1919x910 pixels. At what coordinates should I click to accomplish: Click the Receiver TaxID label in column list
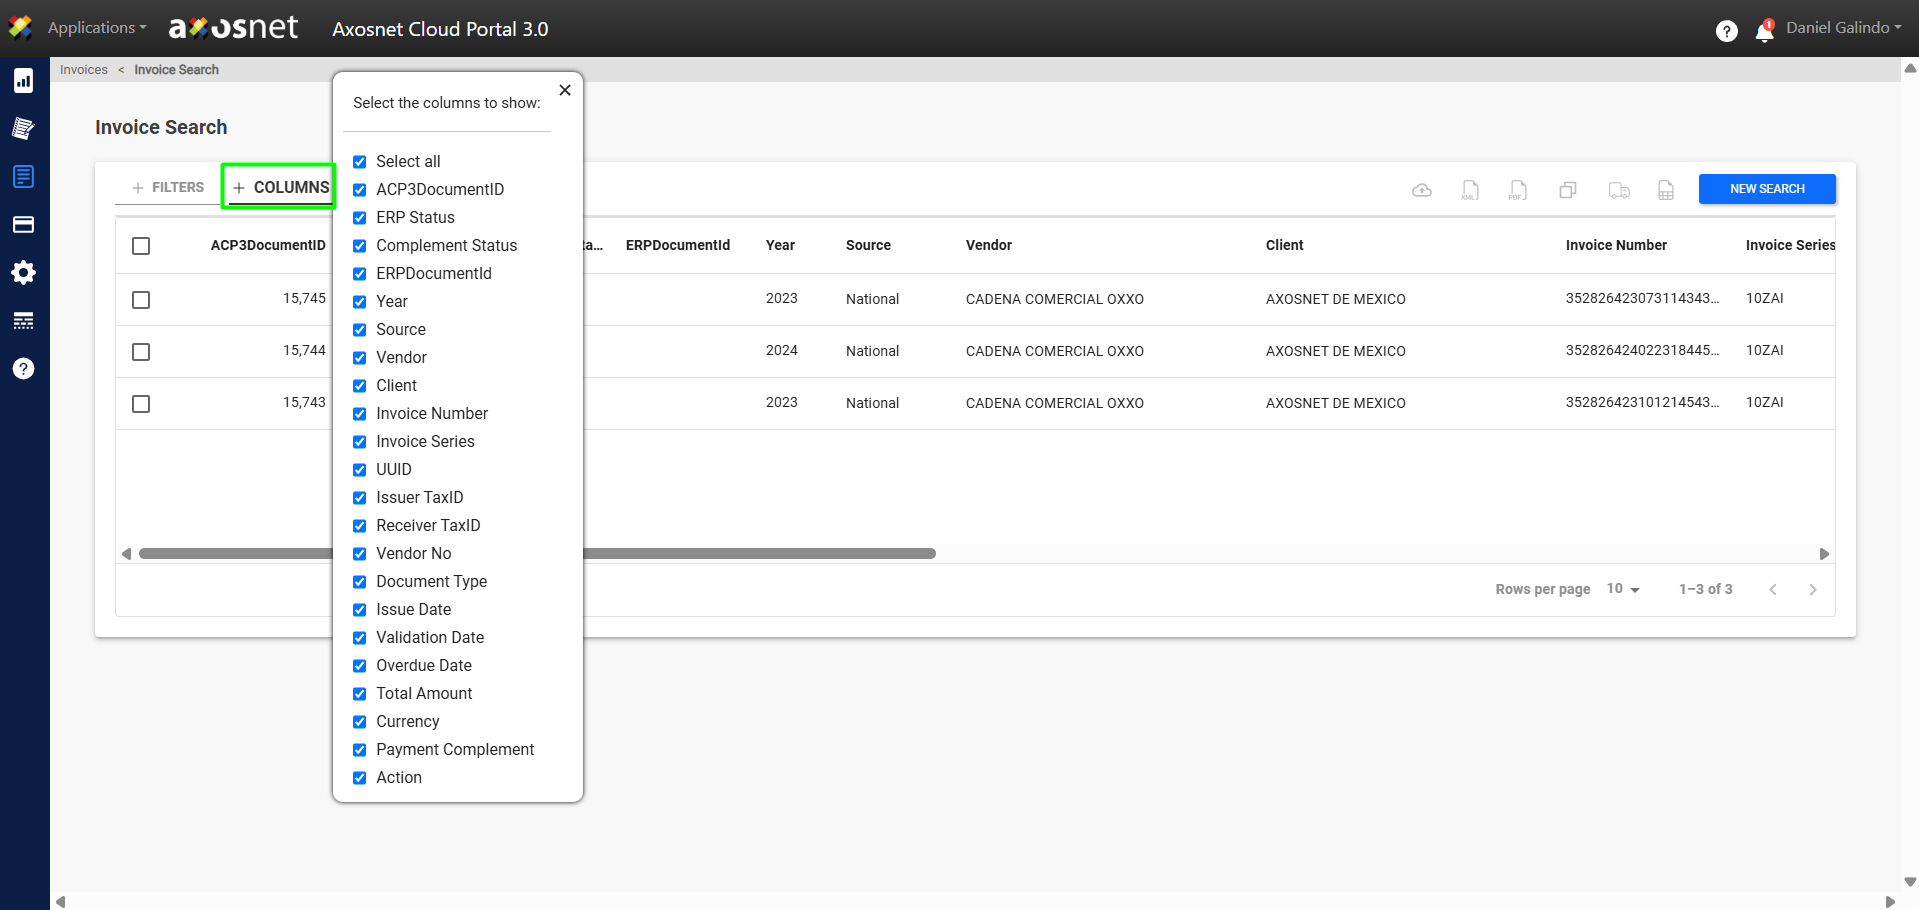click(x=428, y=526)
